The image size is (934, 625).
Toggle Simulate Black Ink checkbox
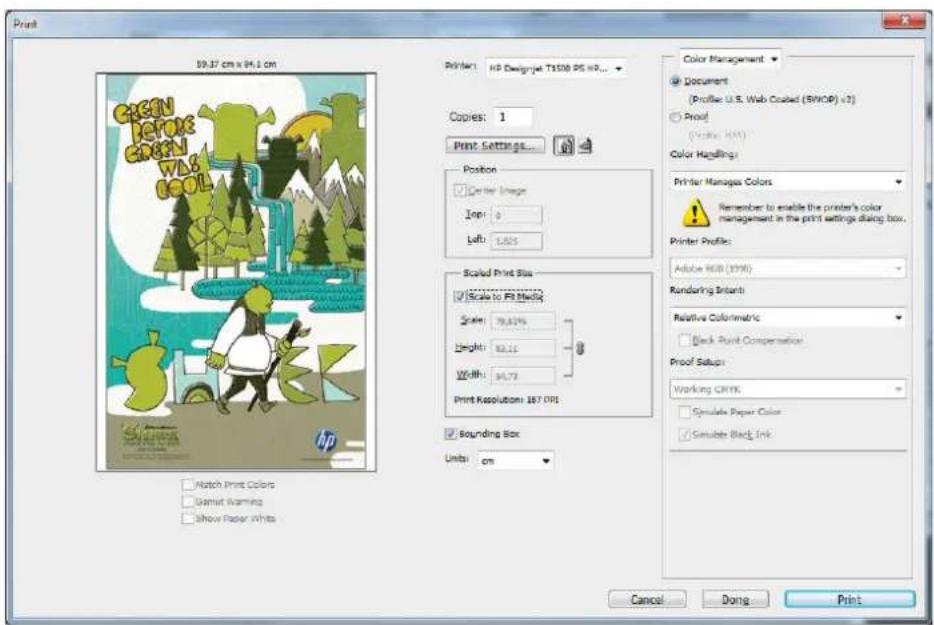(x=685, y=434)
